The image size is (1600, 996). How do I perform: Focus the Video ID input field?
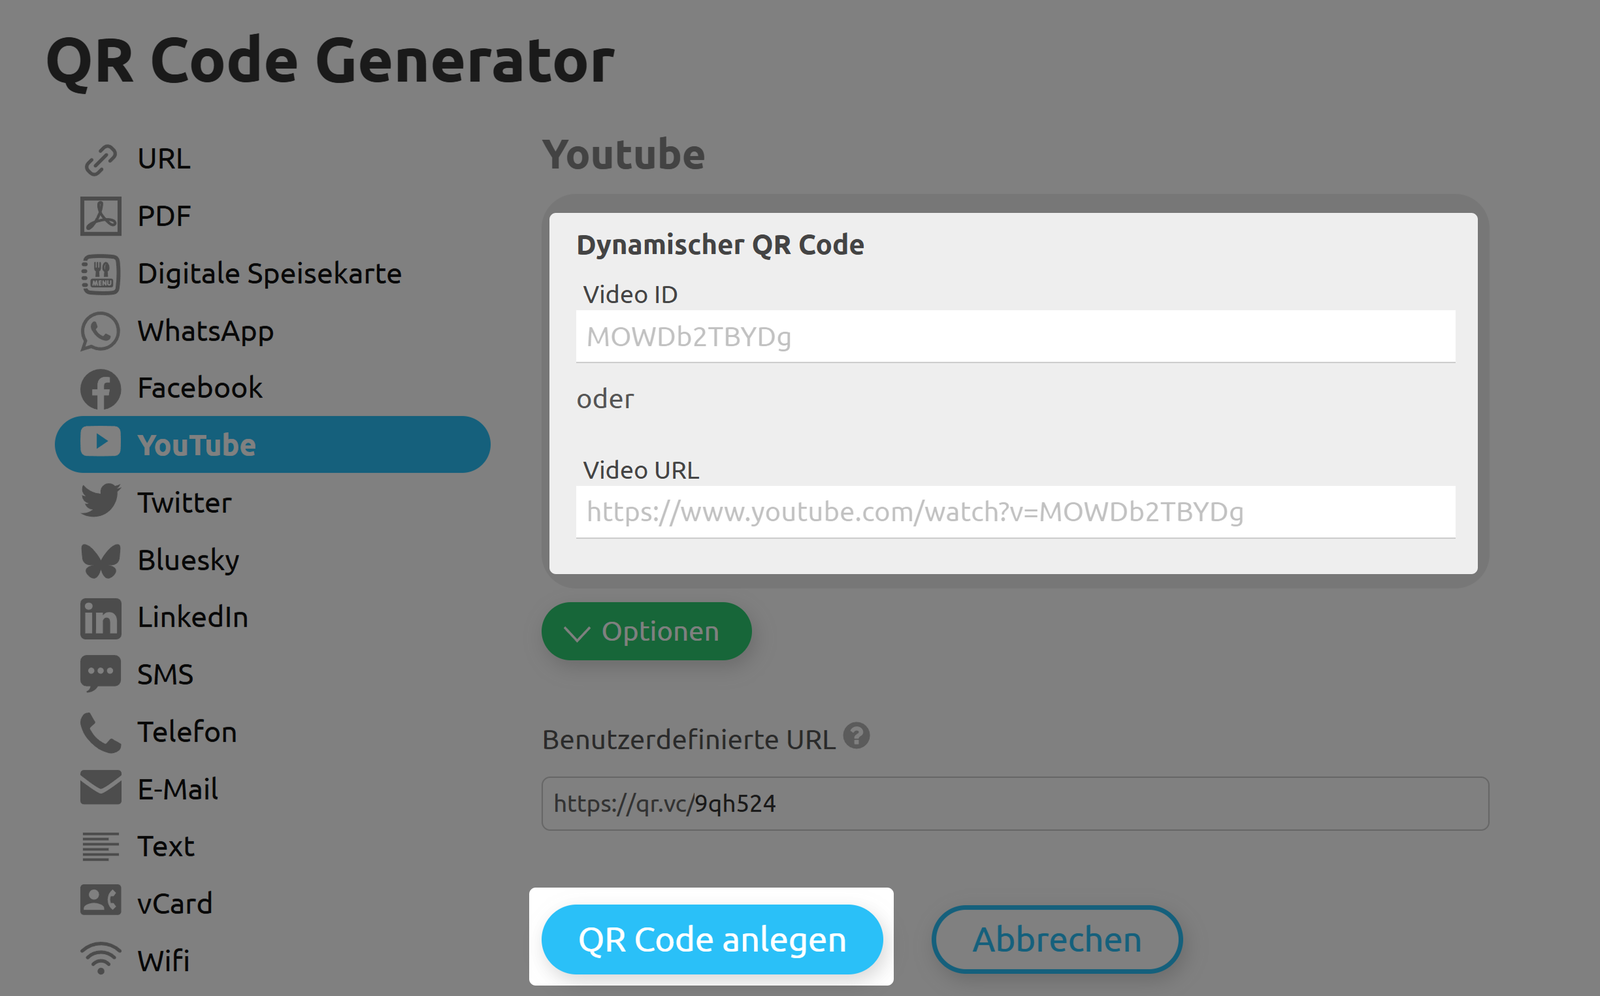click(1015, 337)
